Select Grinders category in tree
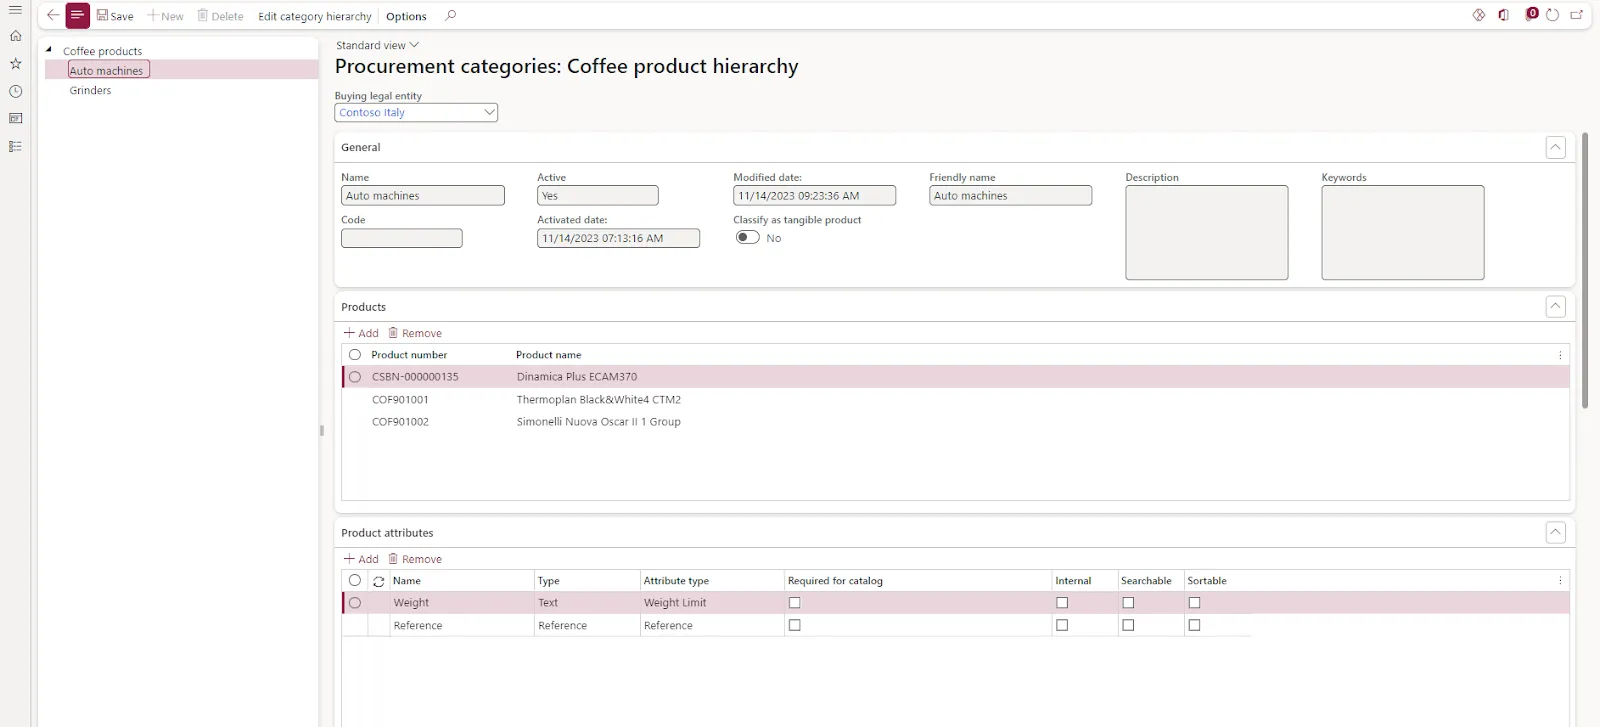This screenshot has width=1600, height=727. pyautogui.click(x=90, y=90)
